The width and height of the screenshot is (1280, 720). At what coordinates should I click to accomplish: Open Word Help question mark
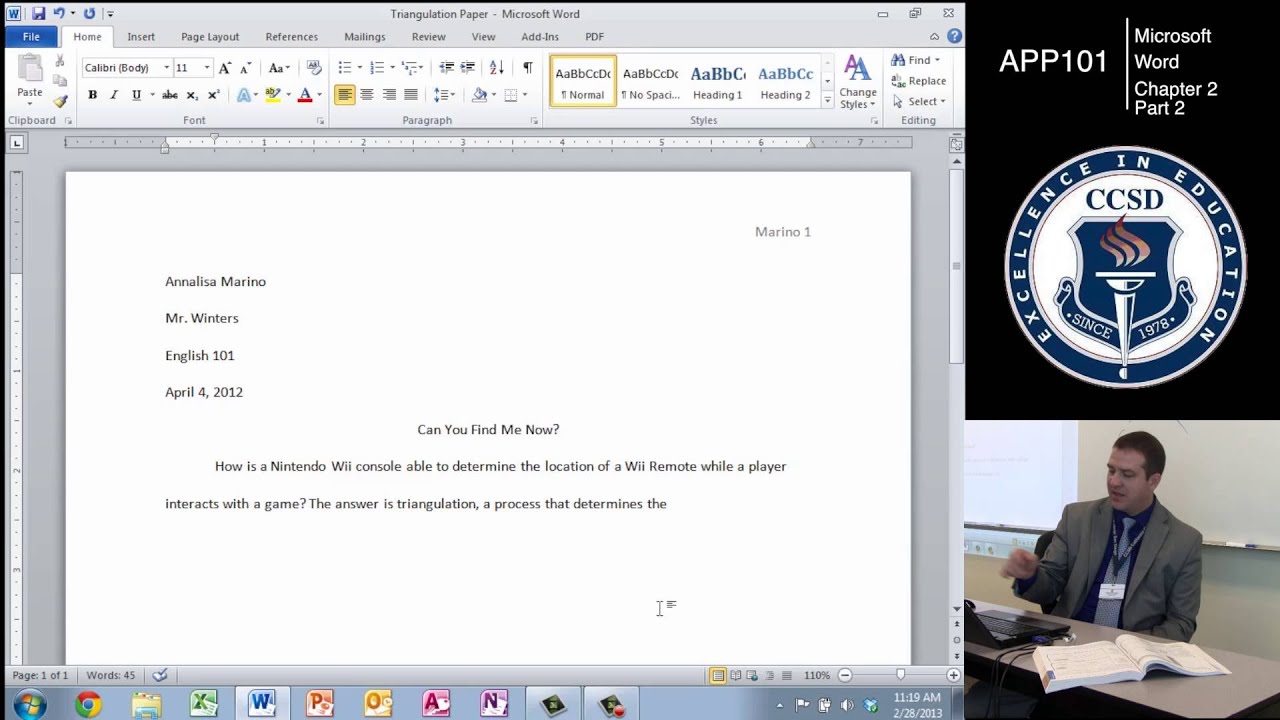954,37
